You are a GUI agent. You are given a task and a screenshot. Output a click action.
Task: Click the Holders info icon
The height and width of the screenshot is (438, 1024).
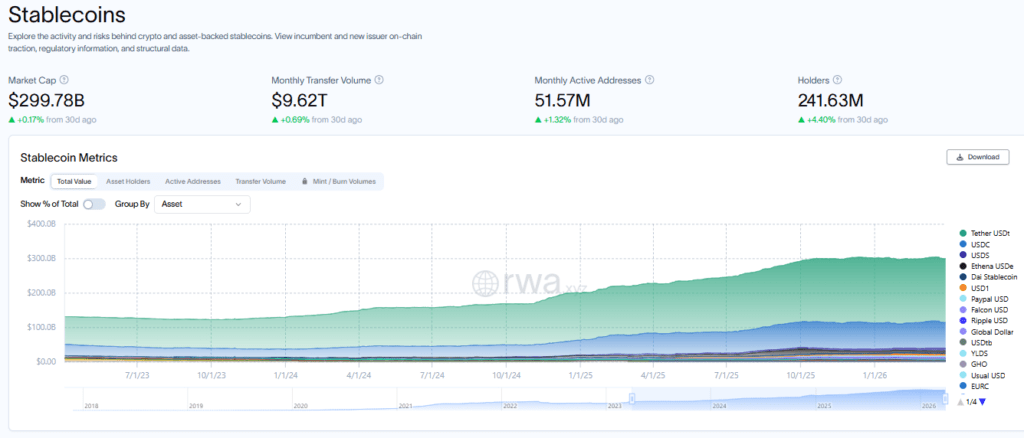point(837,80)
